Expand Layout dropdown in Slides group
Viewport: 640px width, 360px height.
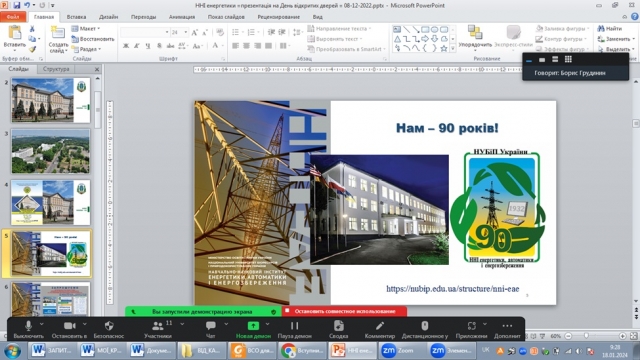tap(86, 29)
